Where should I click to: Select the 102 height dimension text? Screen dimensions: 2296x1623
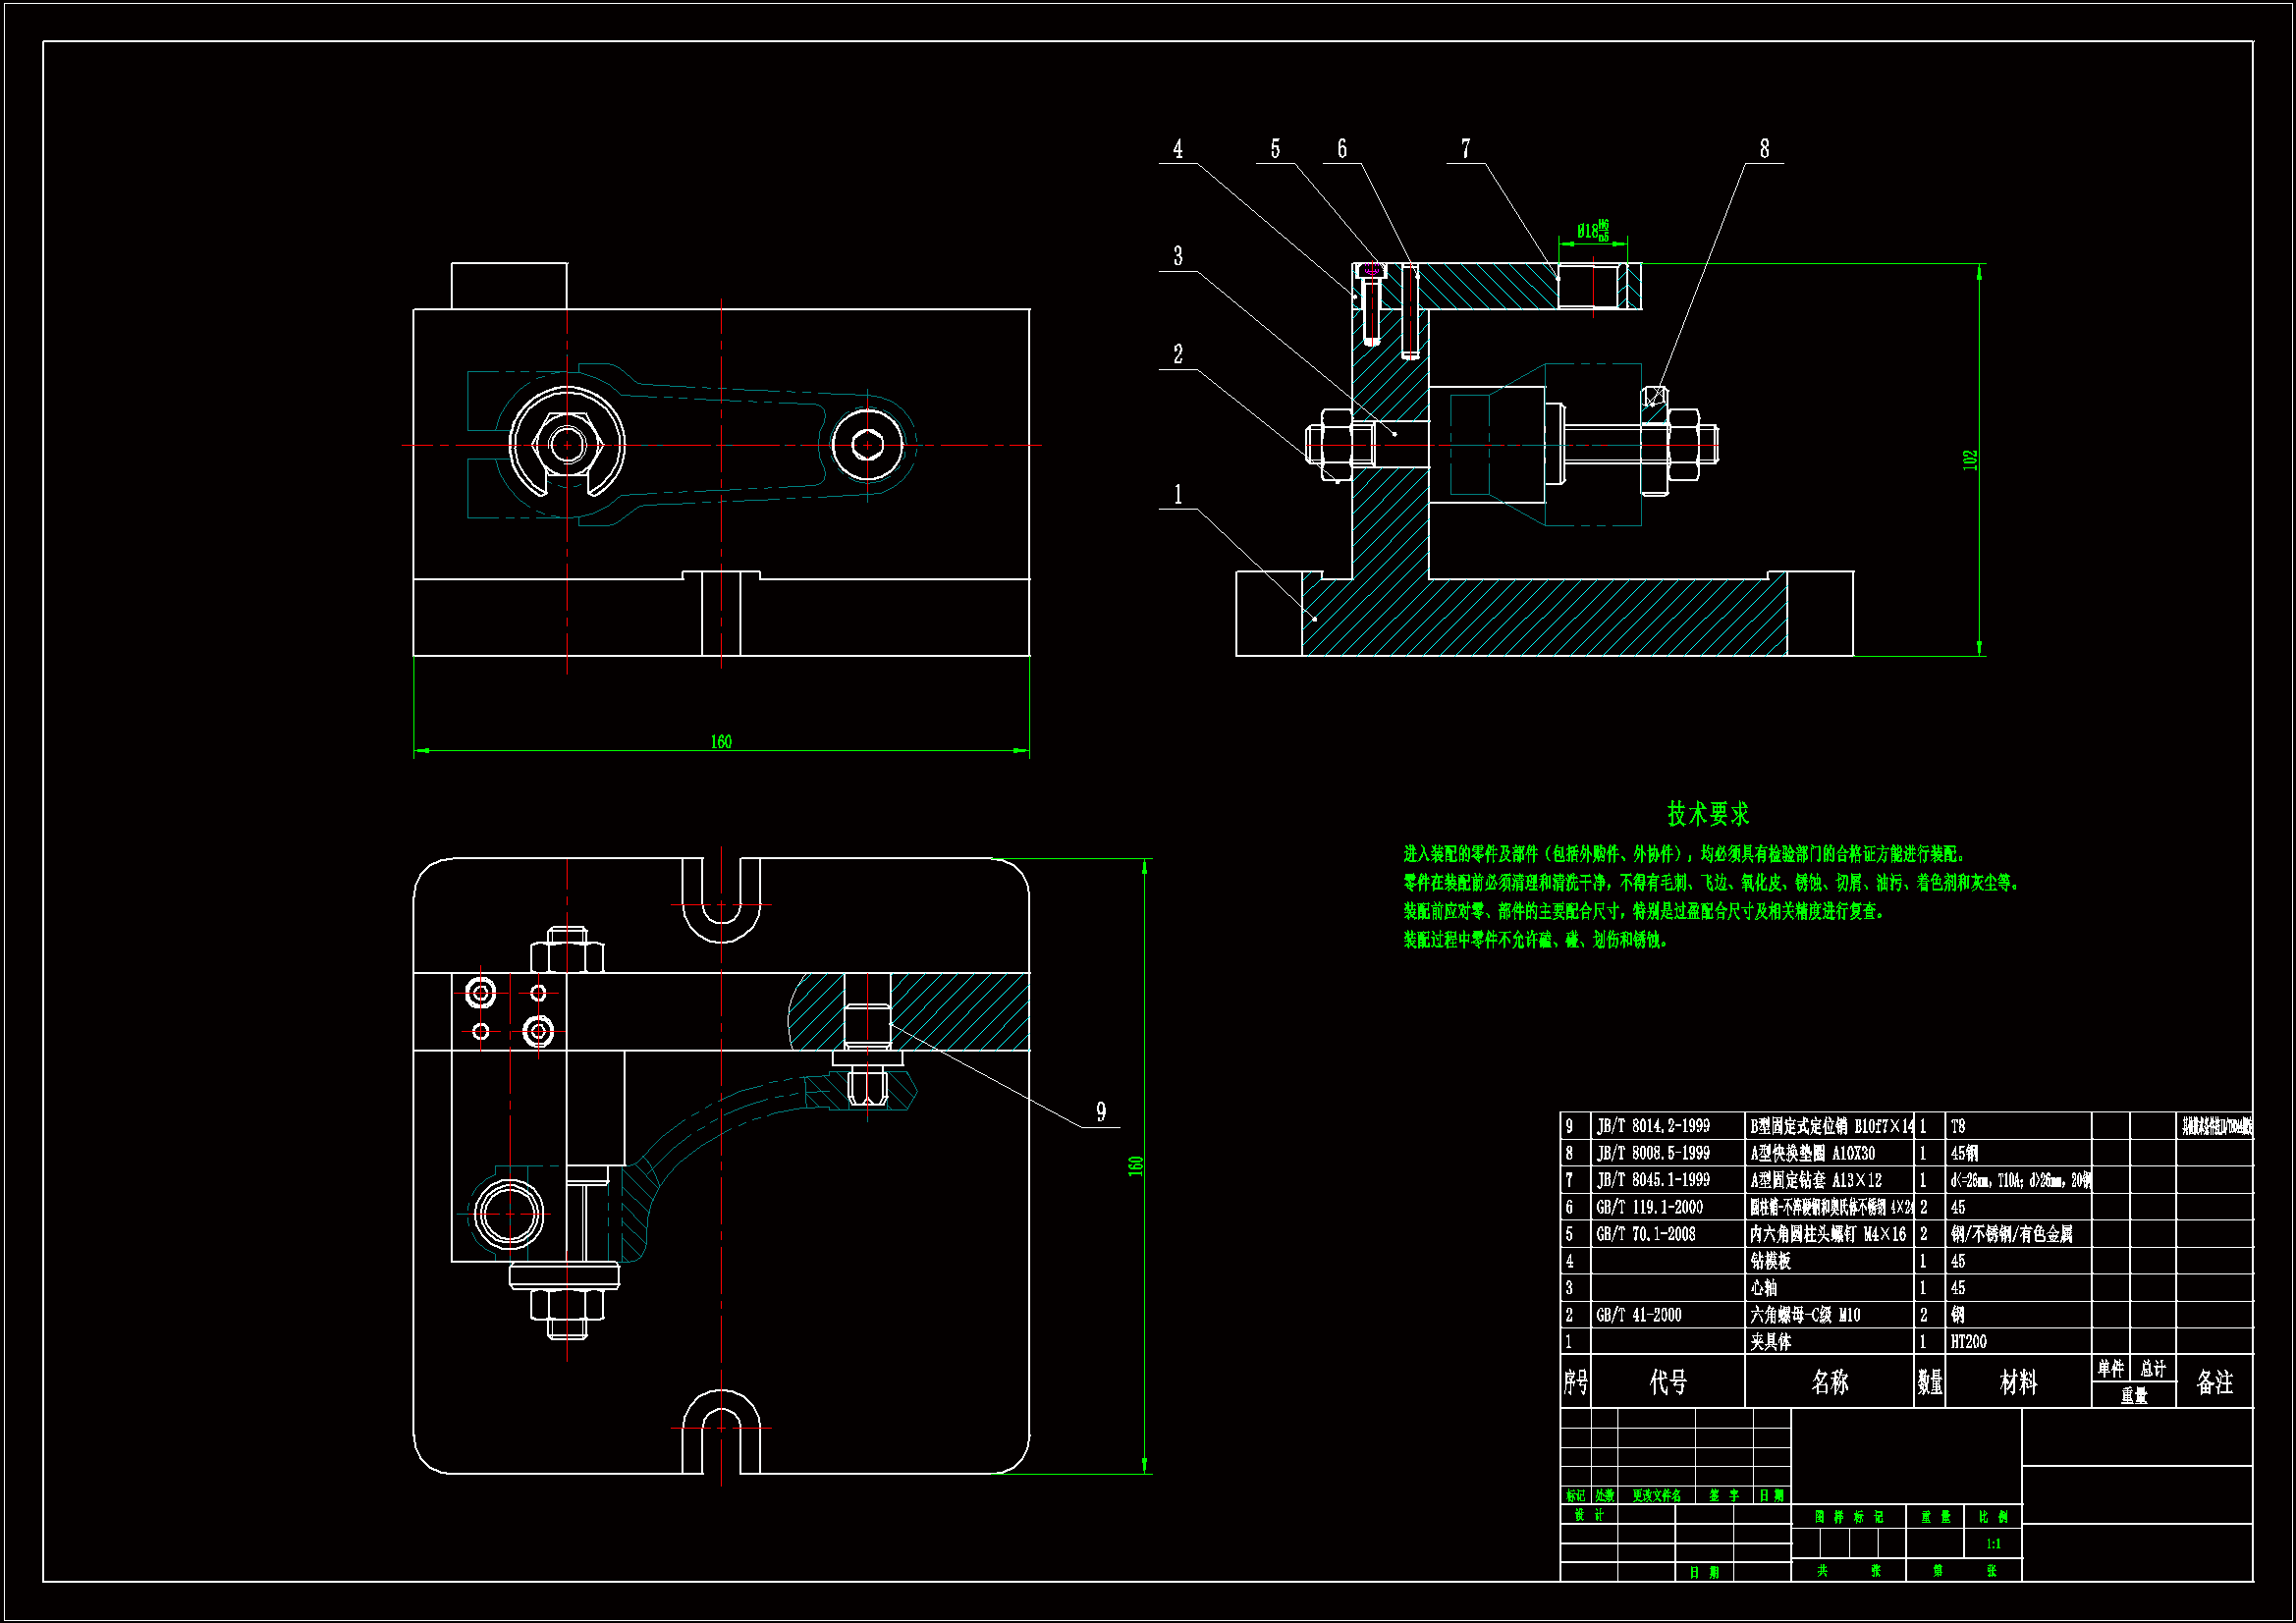tap(1969, 460)
